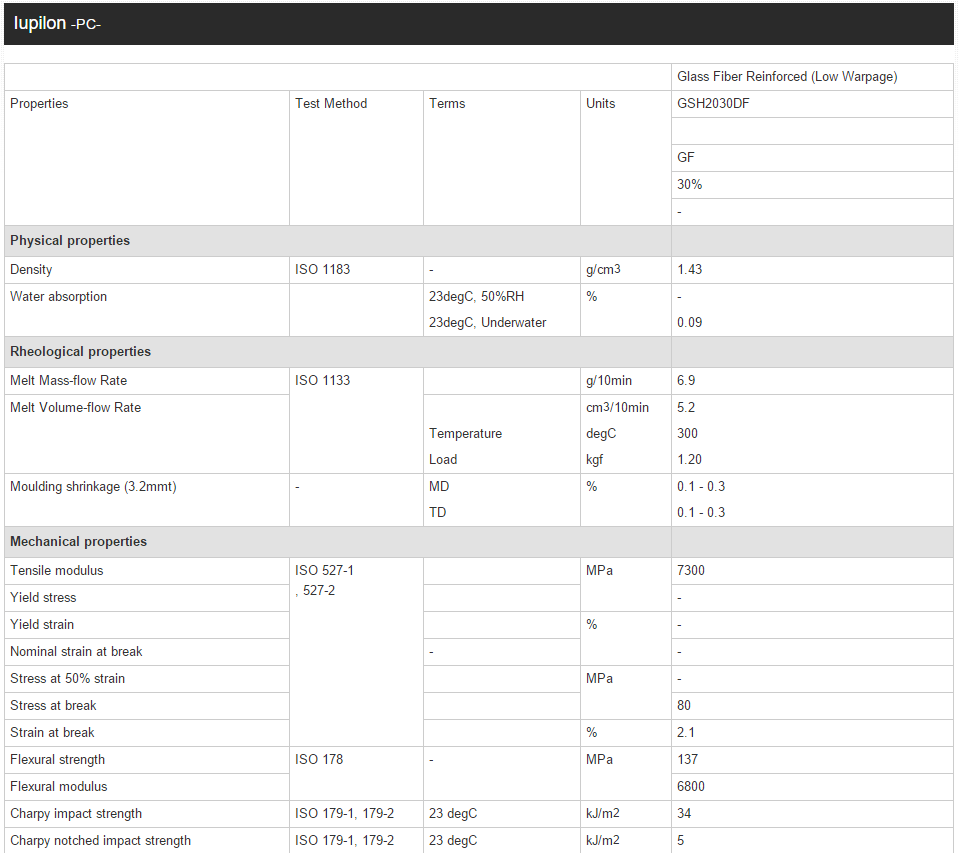The image size is (959, 853).
Task: Click the Iupilon -PC- header title
Action: click(57, 24)
